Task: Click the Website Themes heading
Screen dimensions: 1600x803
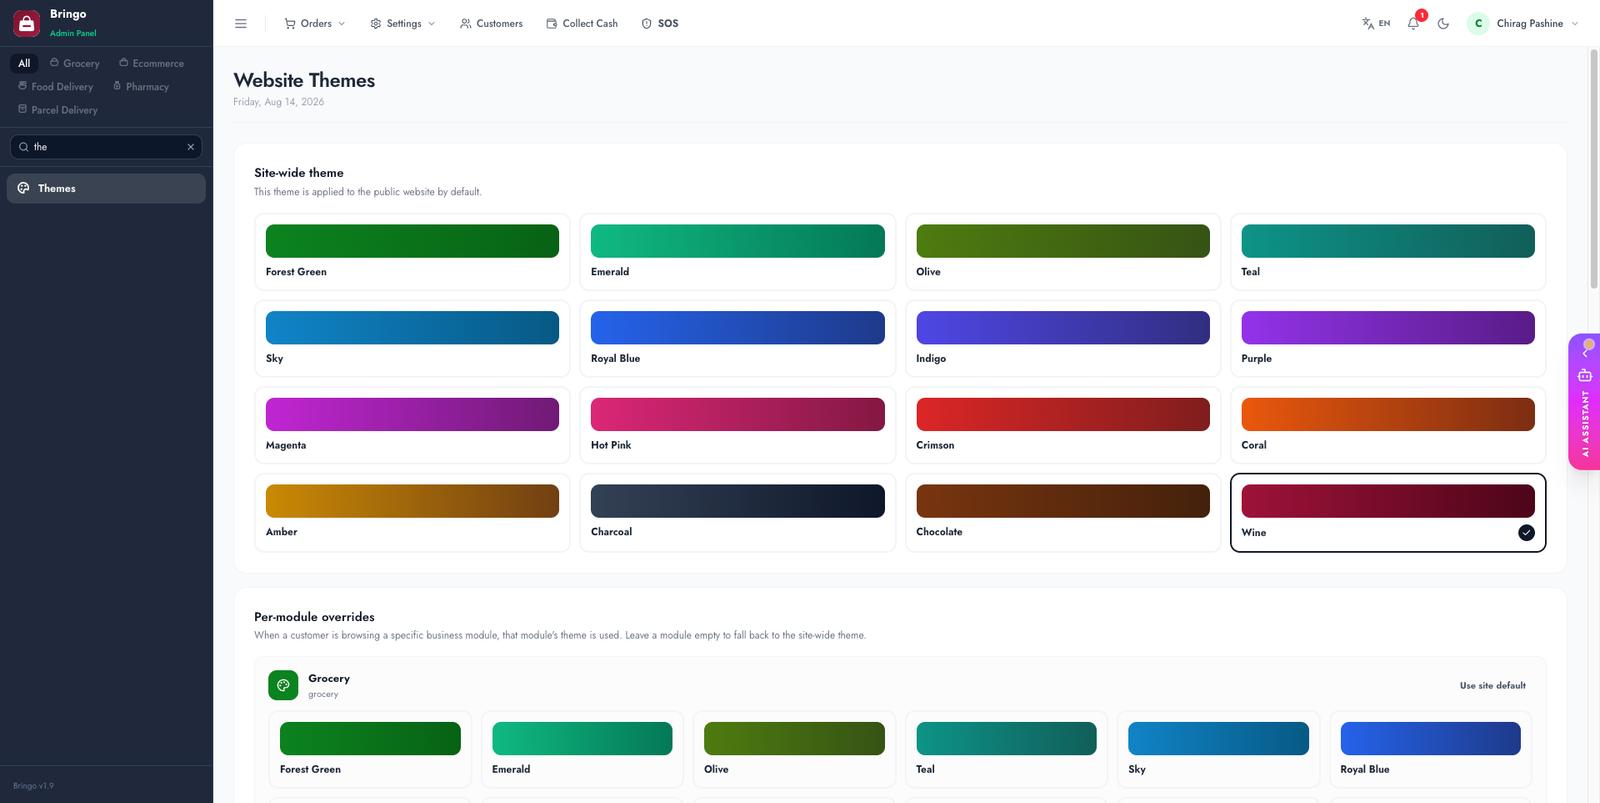Action: (304, 80)
